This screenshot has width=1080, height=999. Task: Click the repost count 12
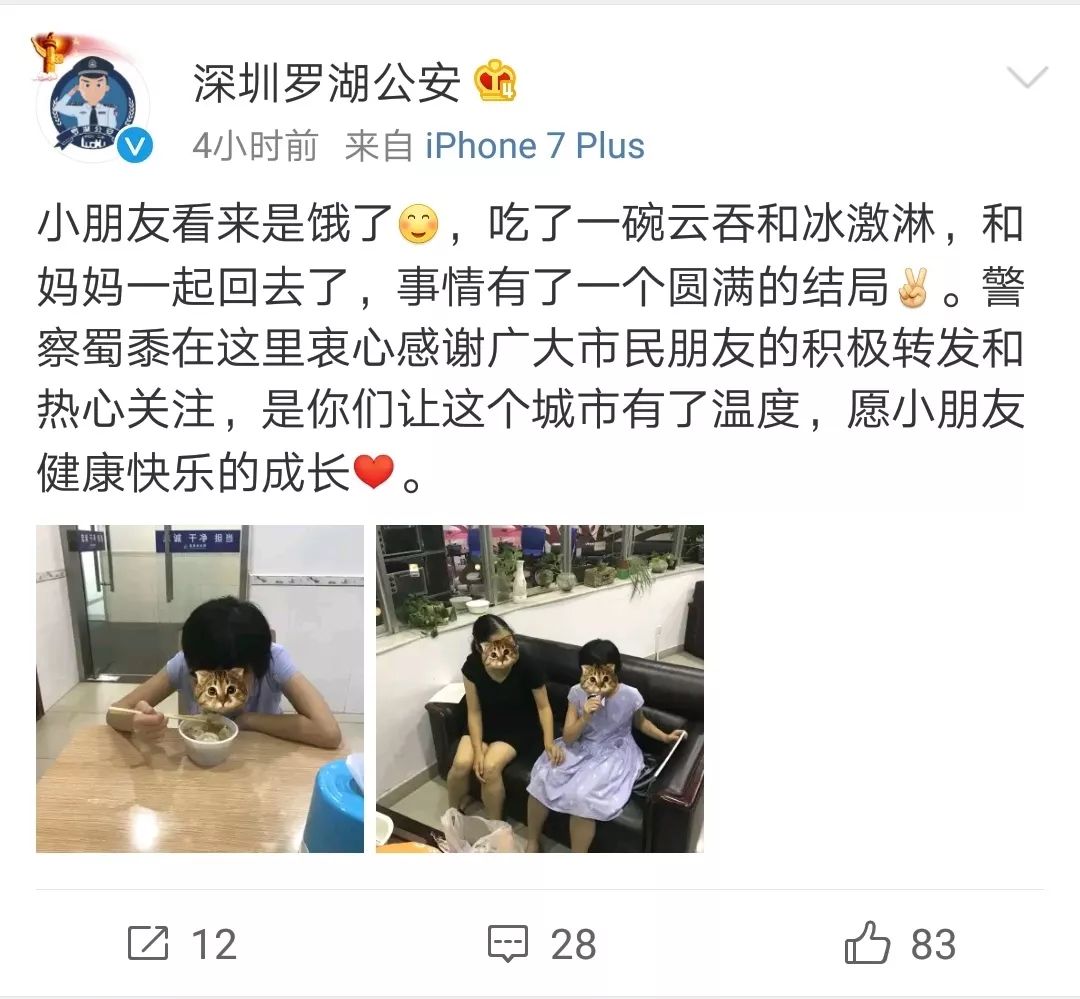214,945
